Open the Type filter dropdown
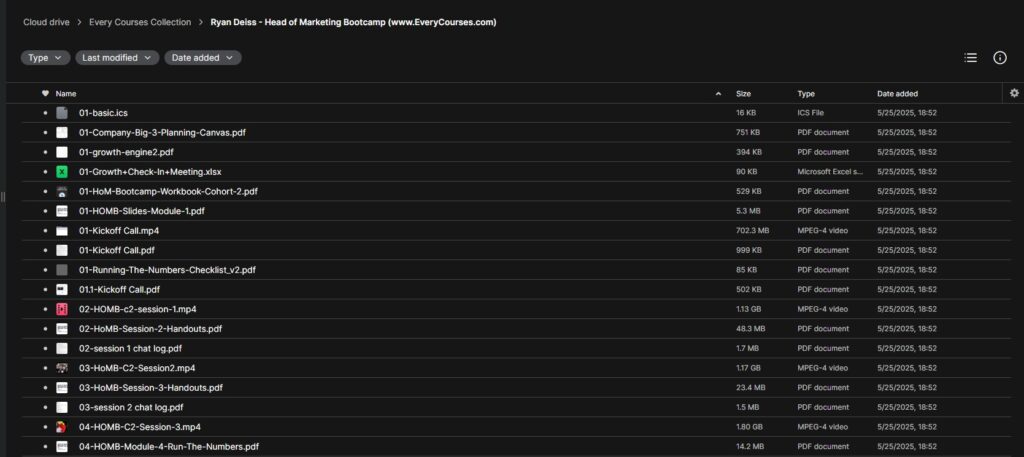Viewport: 1024px width, 457px height. 45,58
